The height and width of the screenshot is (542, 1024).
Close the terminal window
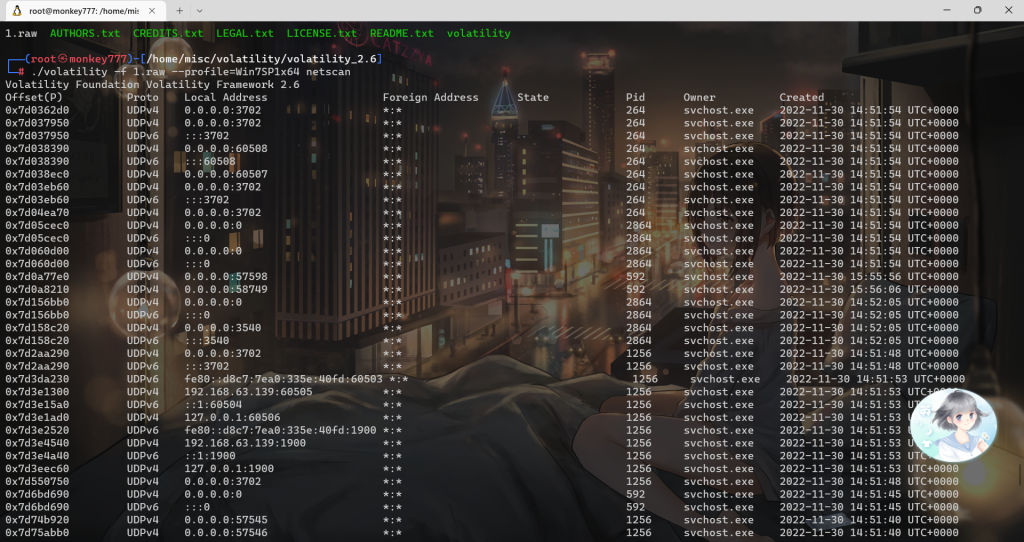pos(1008,10)
